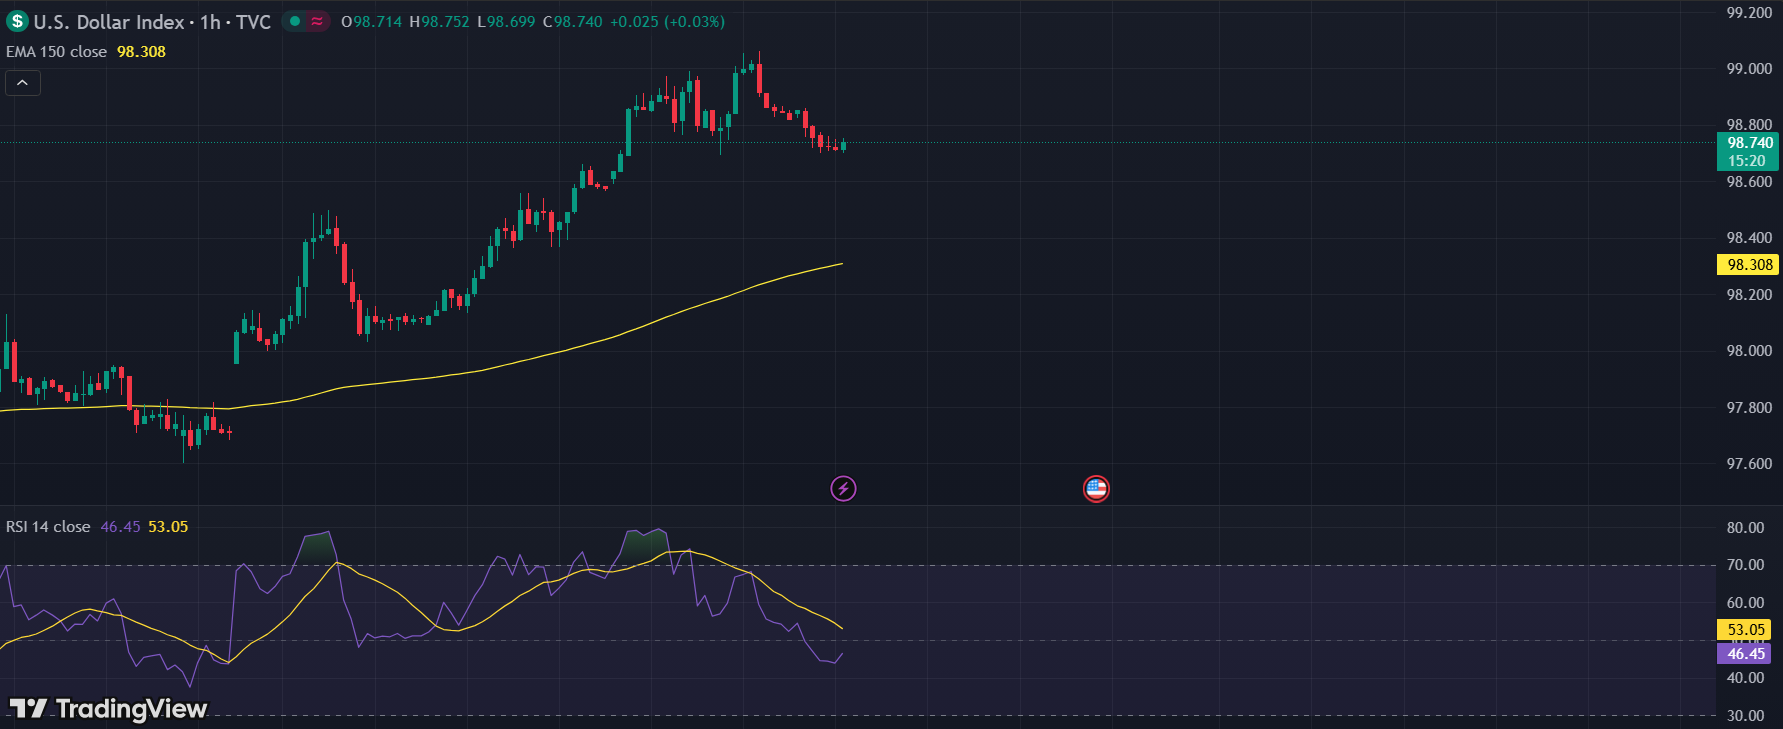Click the red approximate data mode icon
Screen dimensions: 1783x729
tap(317, 21)
